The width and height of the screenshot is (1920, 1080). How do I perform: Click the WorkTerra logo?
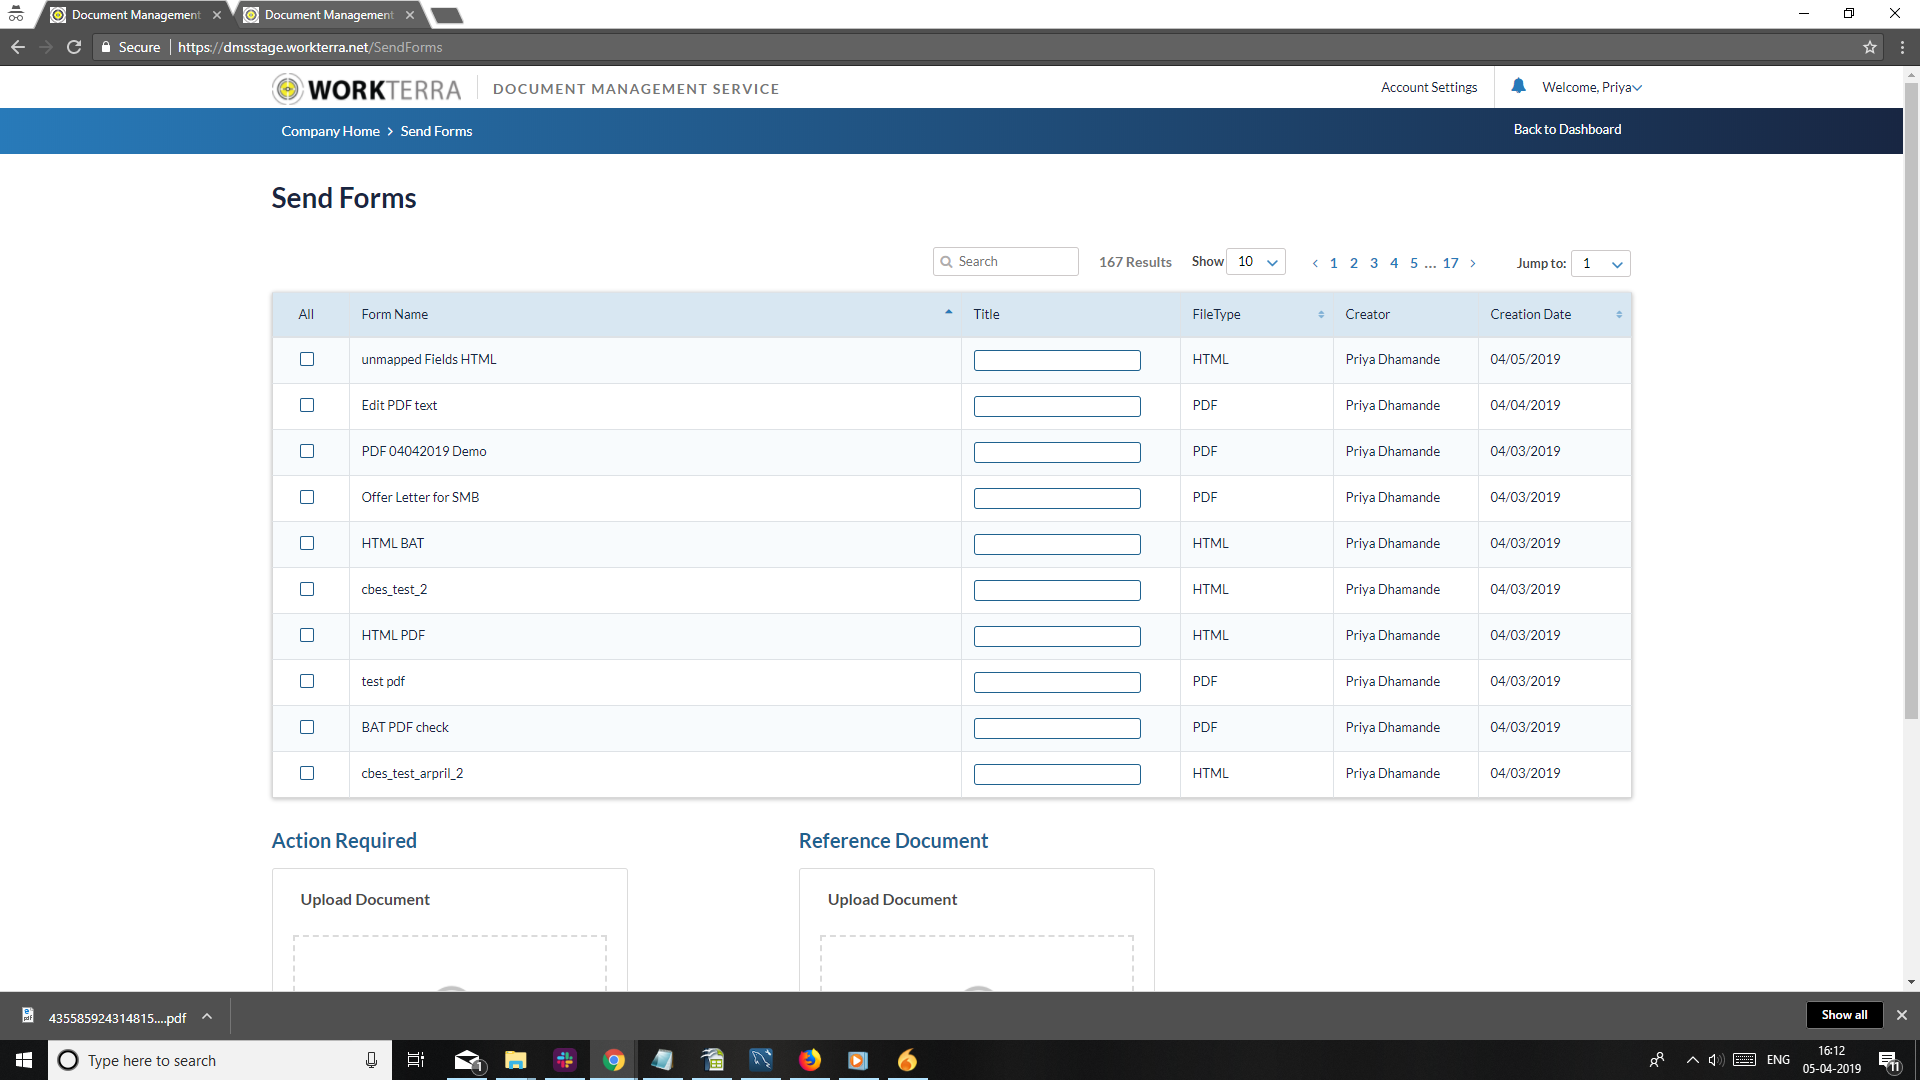[x=367, y=89]
